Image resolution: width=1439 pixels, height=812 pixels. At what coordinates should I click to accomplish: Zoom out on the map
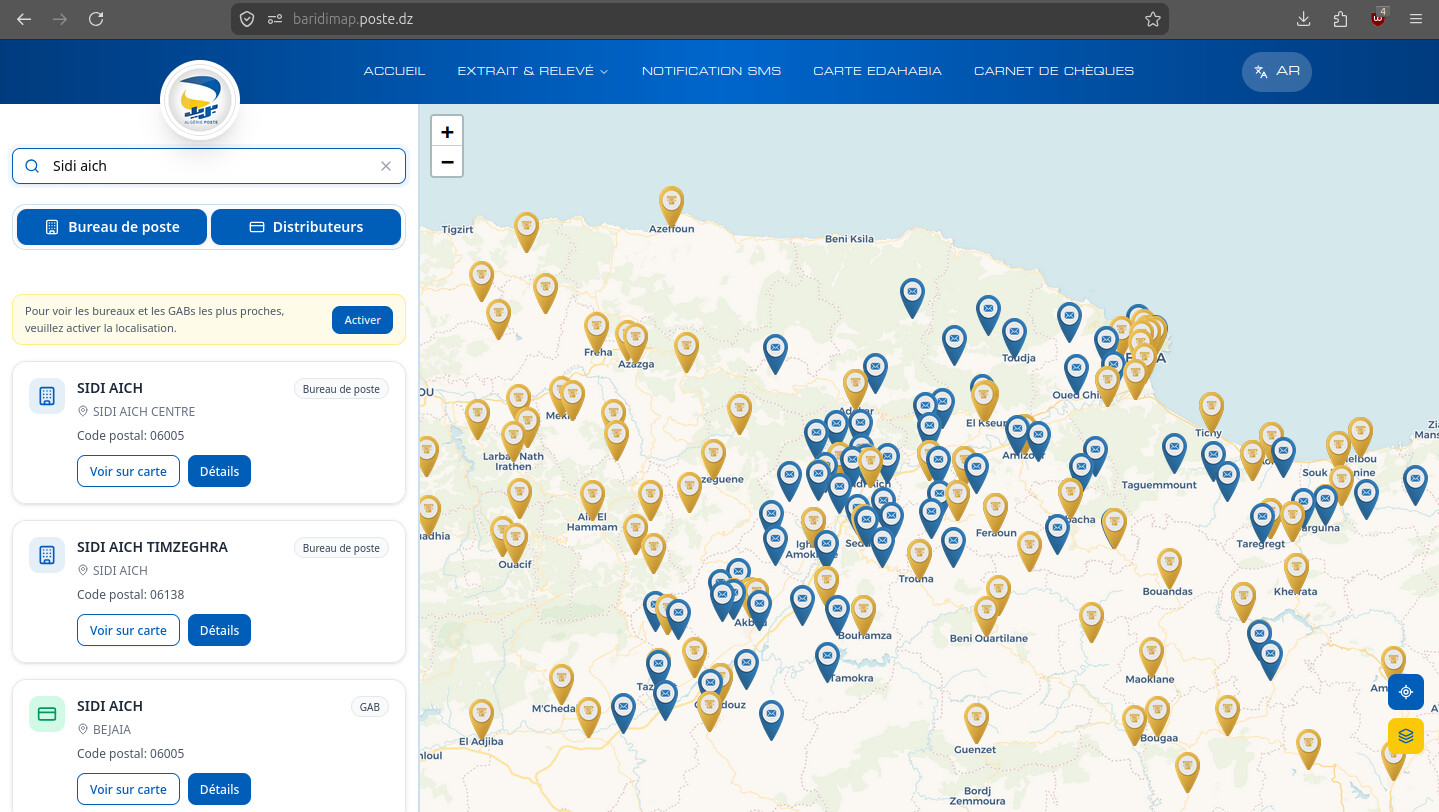coord(447,162)
